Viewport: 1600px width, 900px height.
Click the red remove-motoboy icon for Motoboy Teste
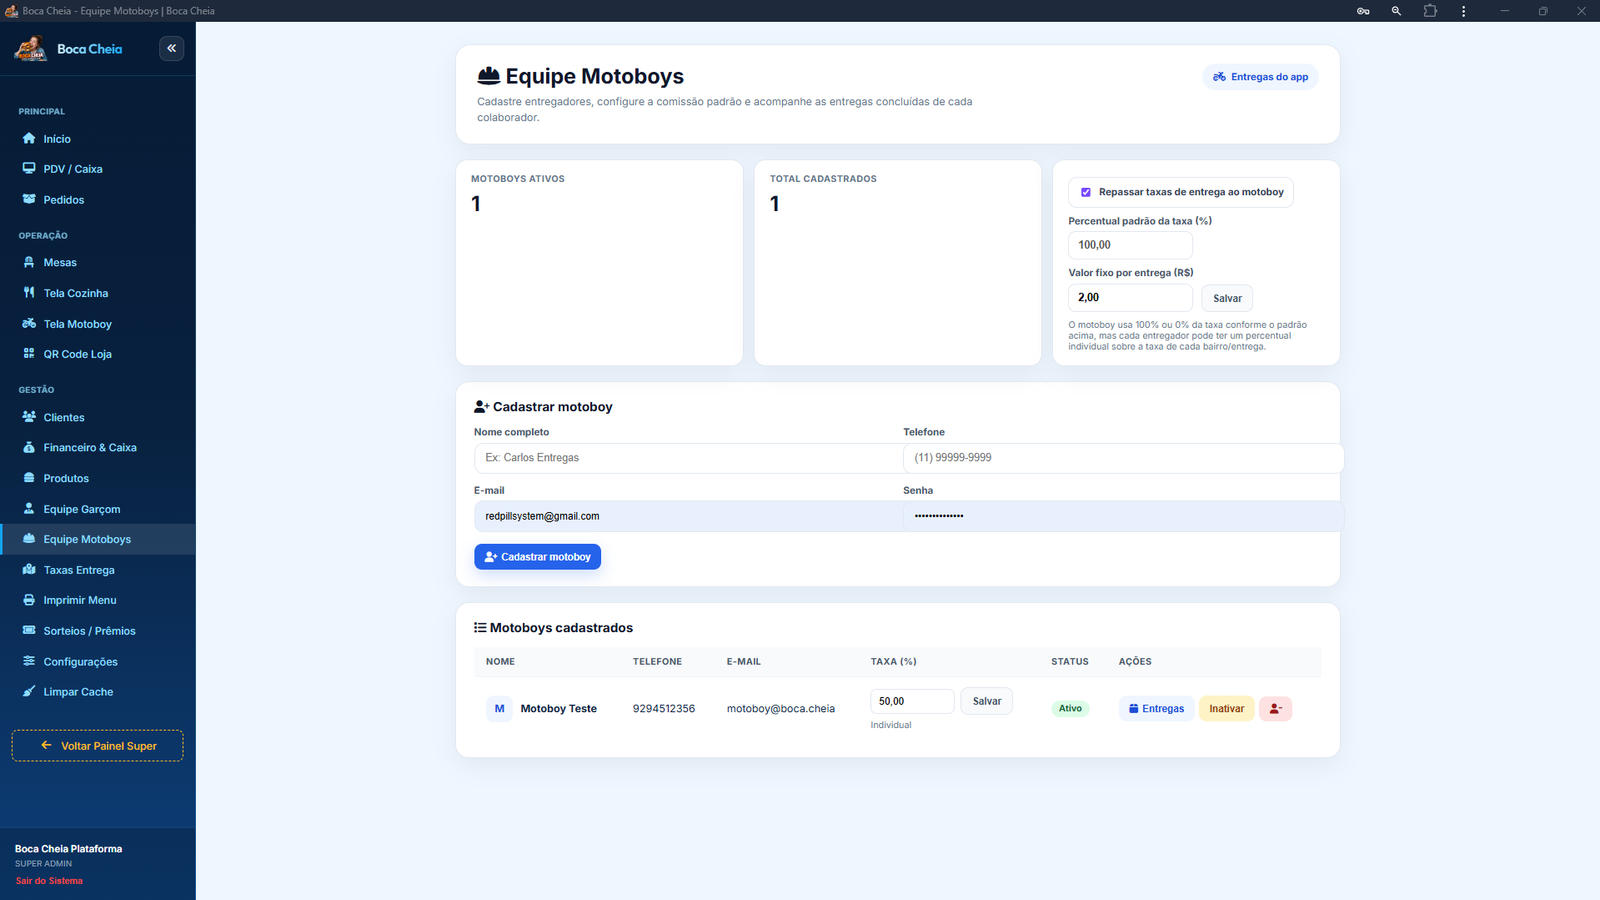tap(1275, 709)
